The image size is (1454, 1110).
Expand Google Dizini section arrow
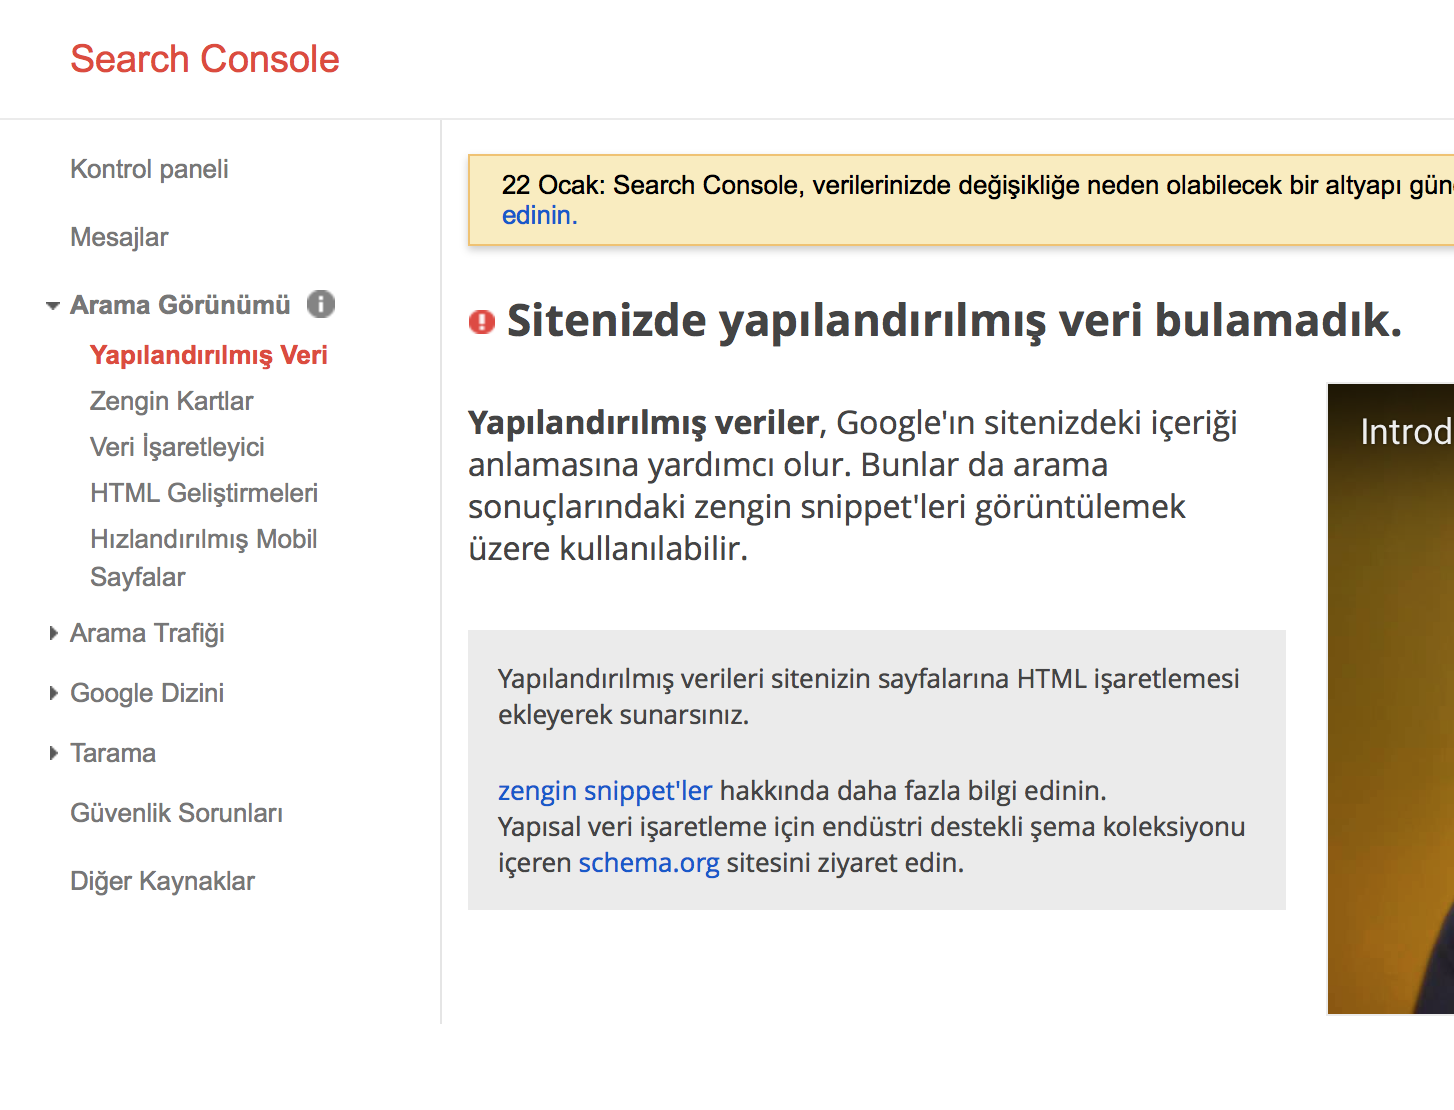point(53,693)
